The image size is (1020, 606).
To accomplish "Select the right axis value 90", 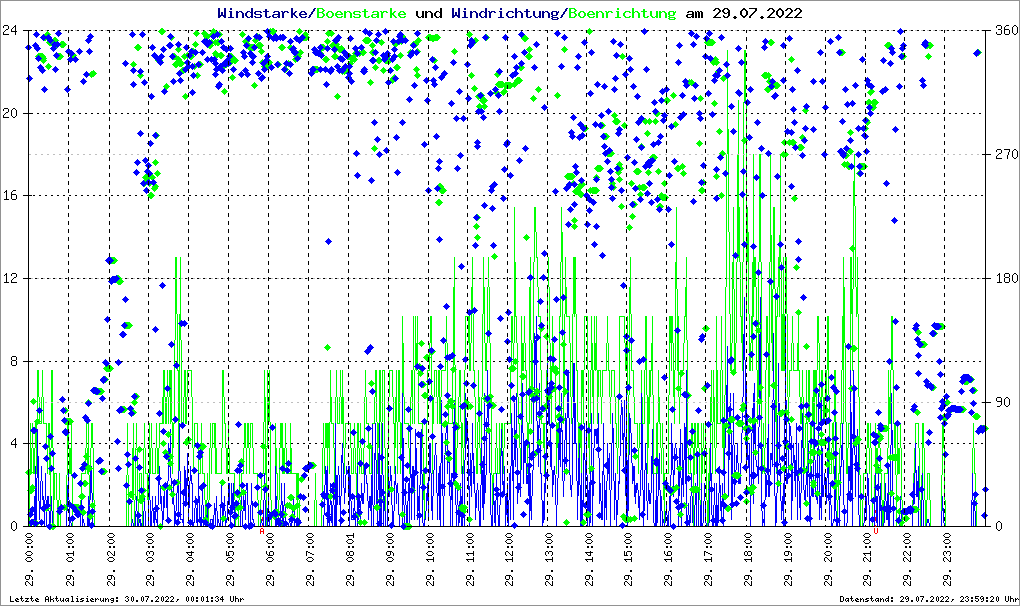I will [1001, 402].
